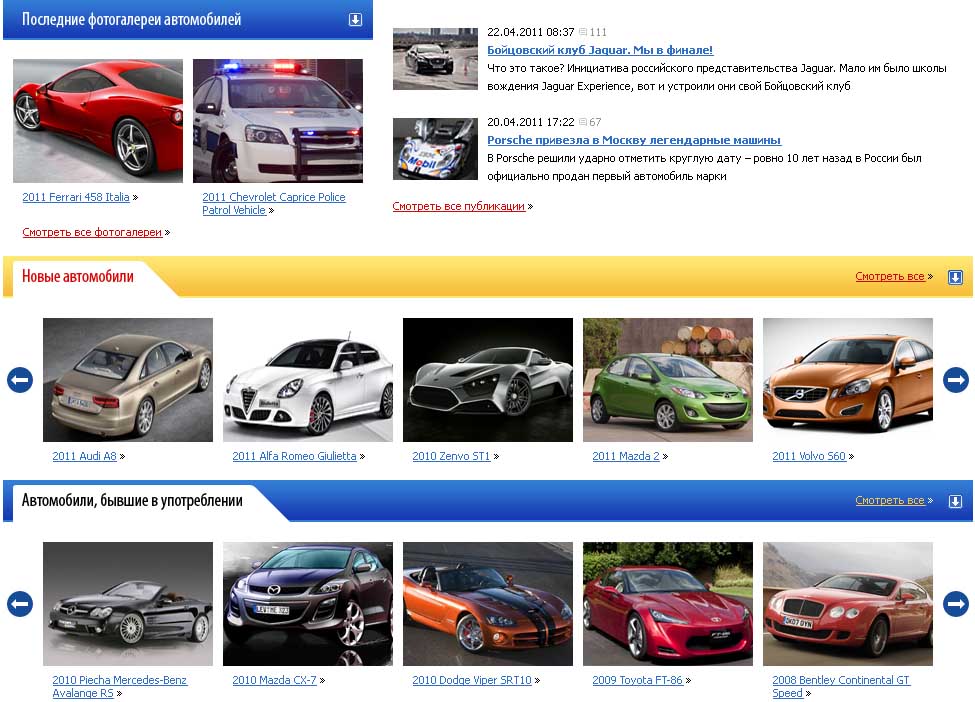Open the 2009 Toyota FT-86 link
This screenshot has width=975, height=702.
click(x=637, y=680)
